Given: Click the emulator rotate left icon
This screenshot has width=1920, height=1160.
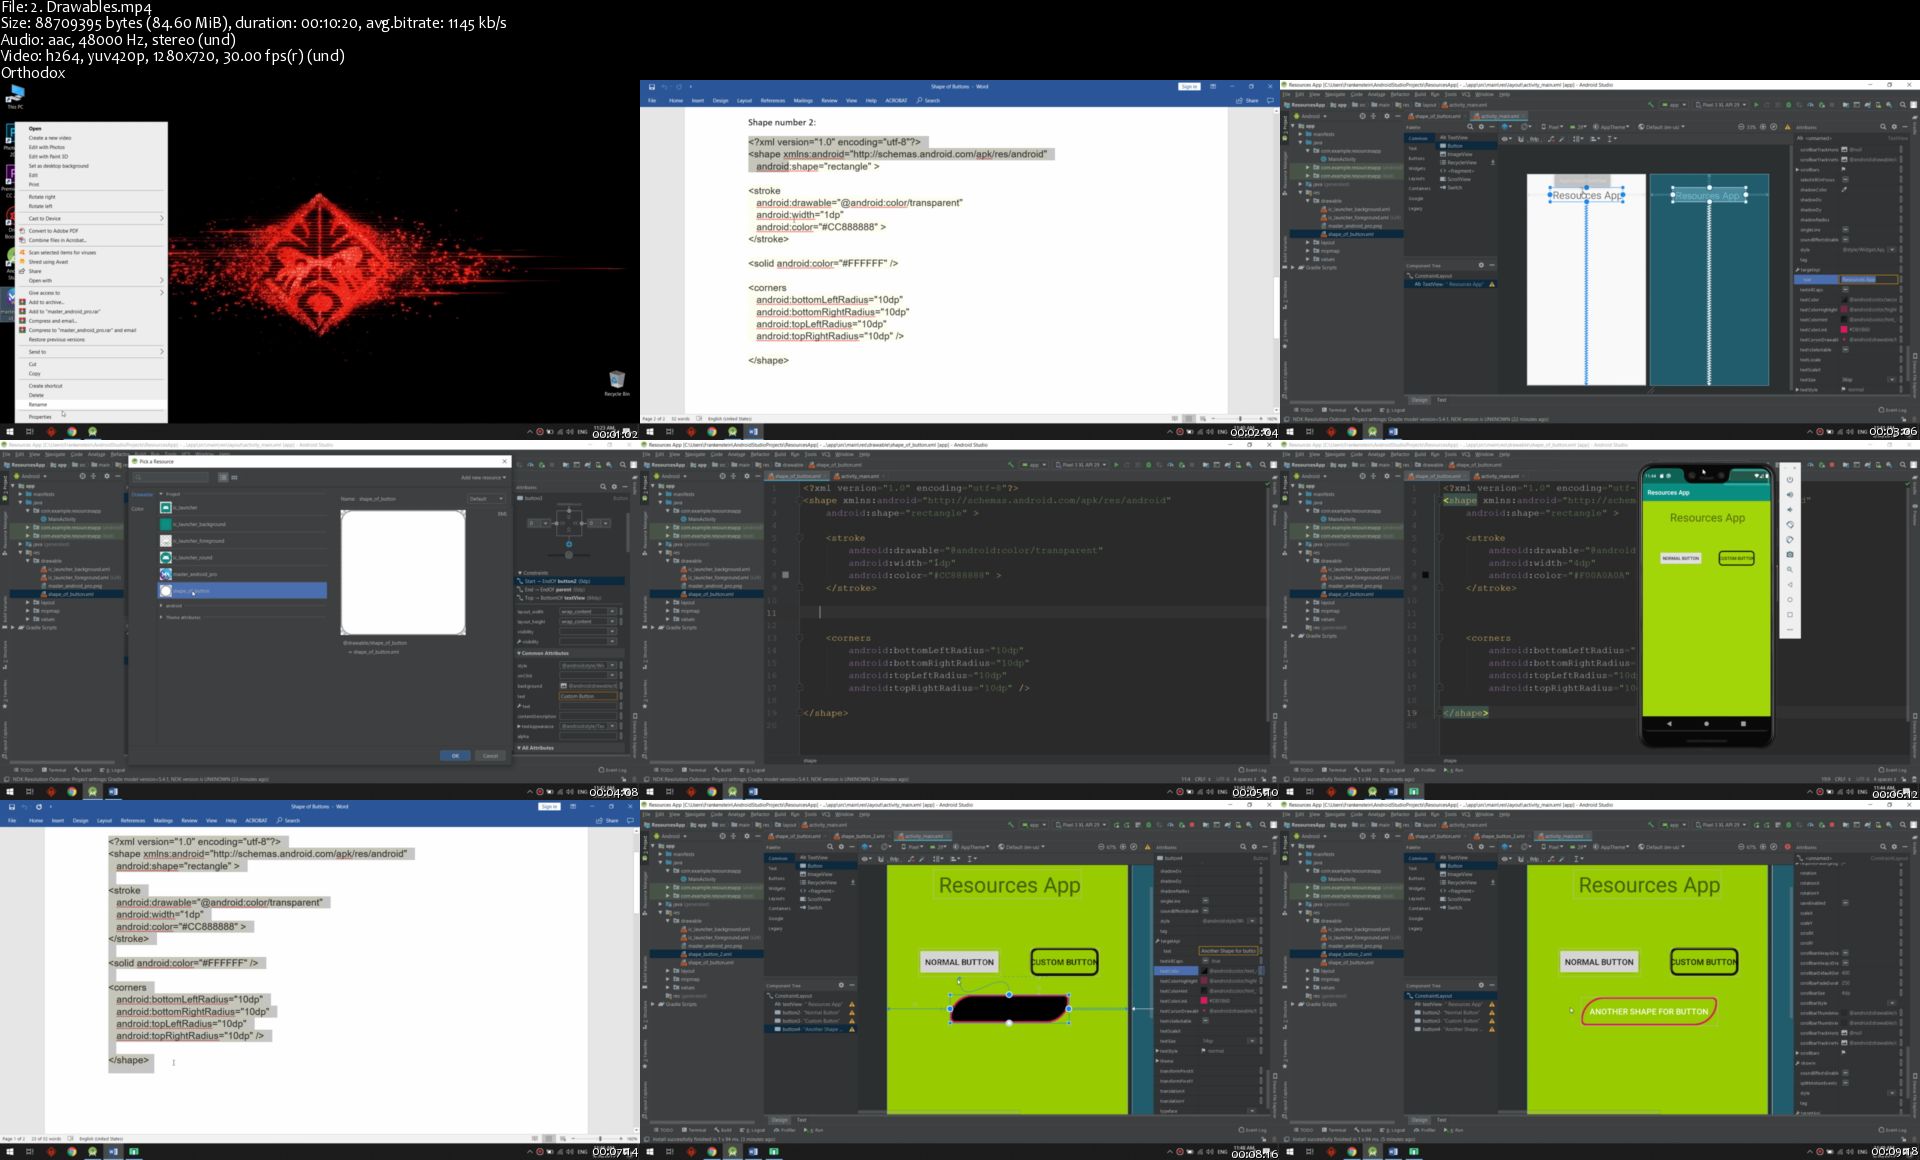Looking at the screenshot, I should pyautogui.click(x=1790, y=524).
